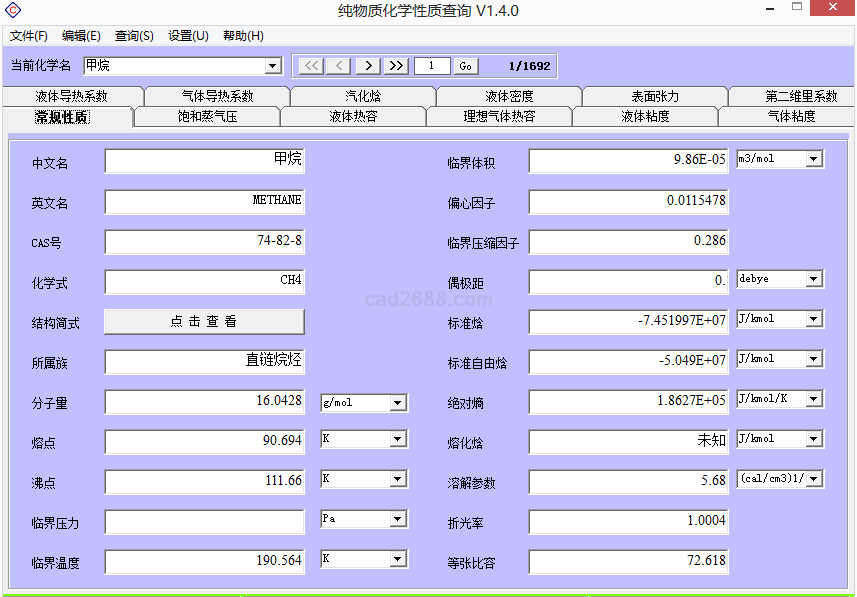
Task: Jump to last record with >> button
Action: point(397,66)
